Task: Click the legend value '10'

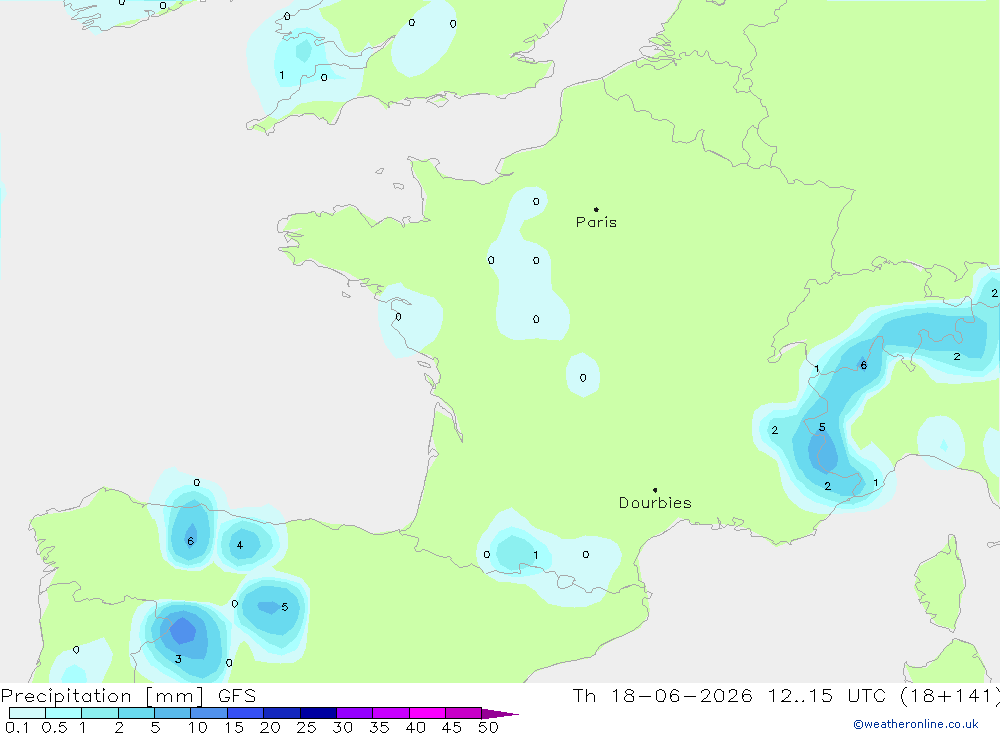Action: (197, 727)
